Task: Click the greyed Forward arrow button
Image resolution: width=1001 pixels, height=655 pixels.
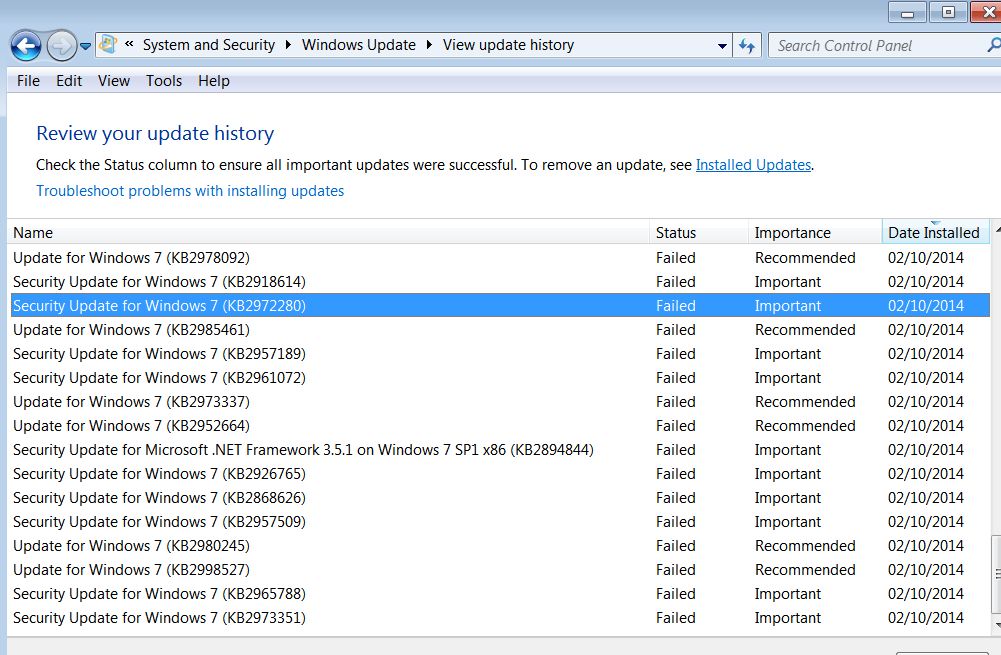Action: (x=61, y=46)
